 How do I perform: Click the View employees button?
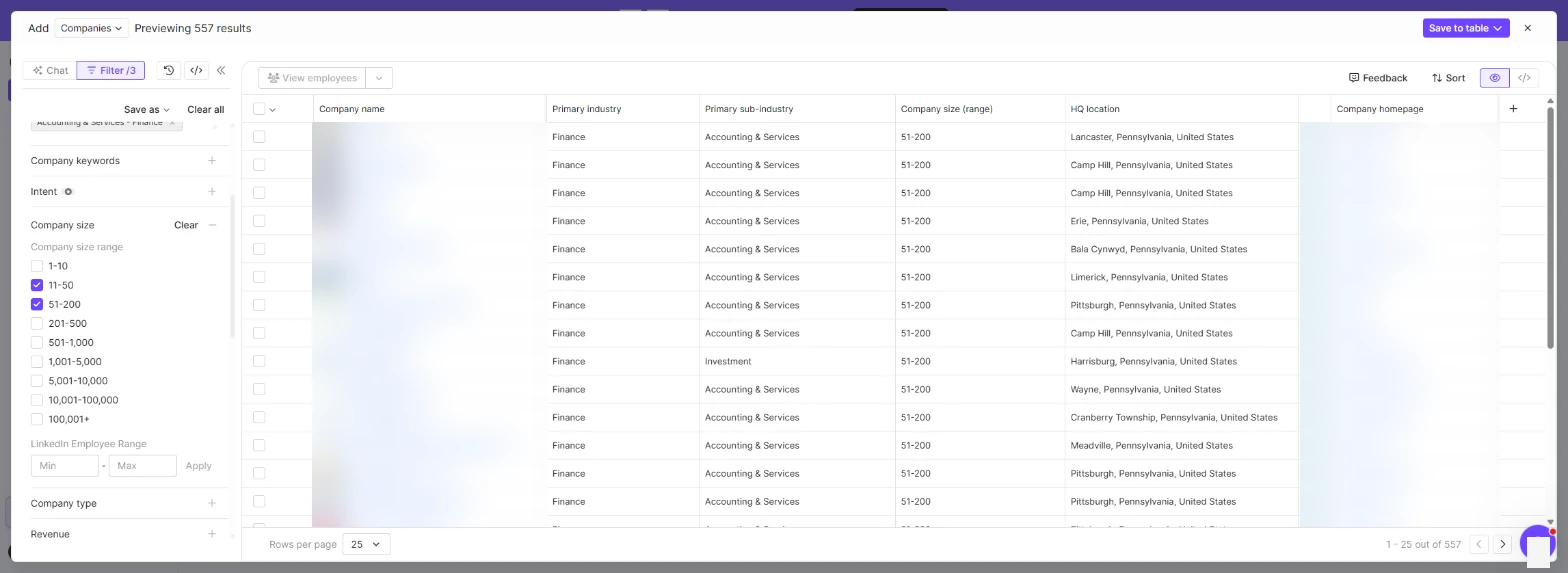(x=312, y=78)
